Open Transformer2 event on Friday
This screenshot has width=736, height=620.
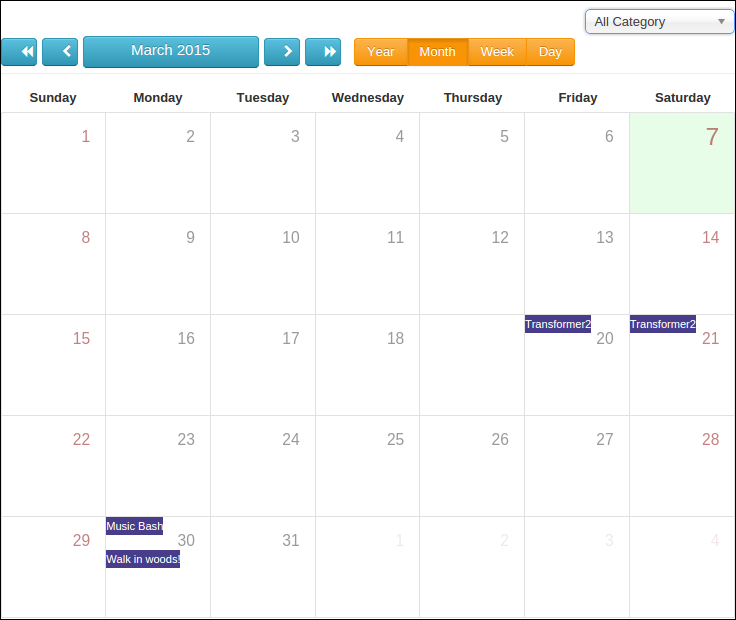click(x=558, y=324)
